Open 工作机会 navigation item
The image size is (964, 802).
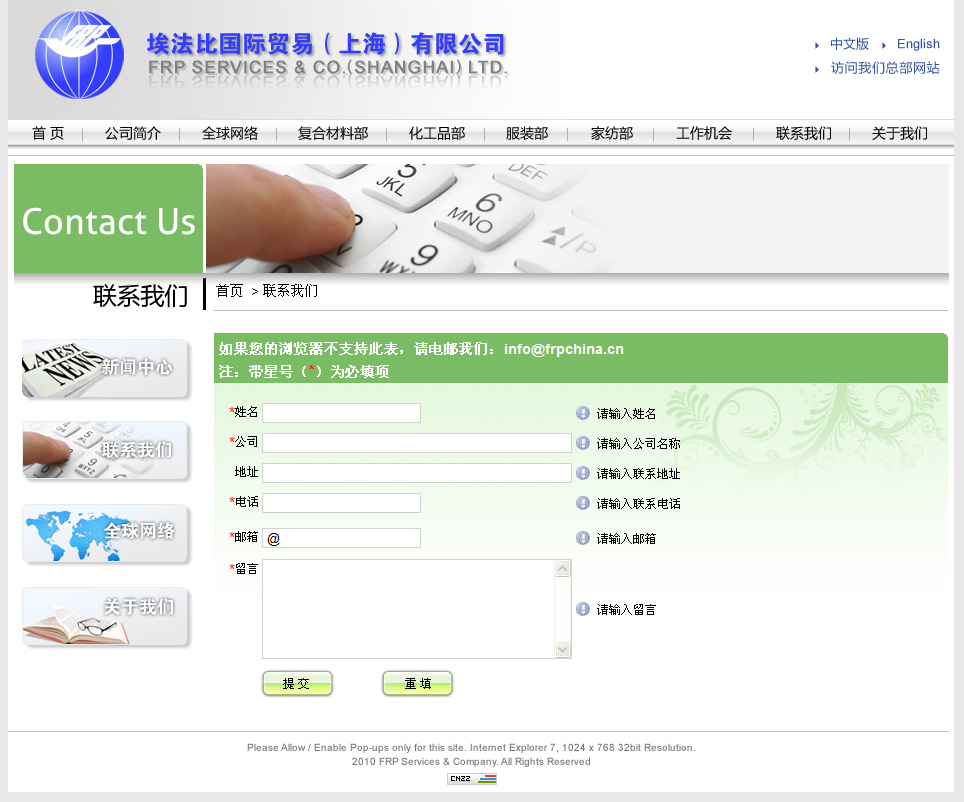(x=704, y=133)
